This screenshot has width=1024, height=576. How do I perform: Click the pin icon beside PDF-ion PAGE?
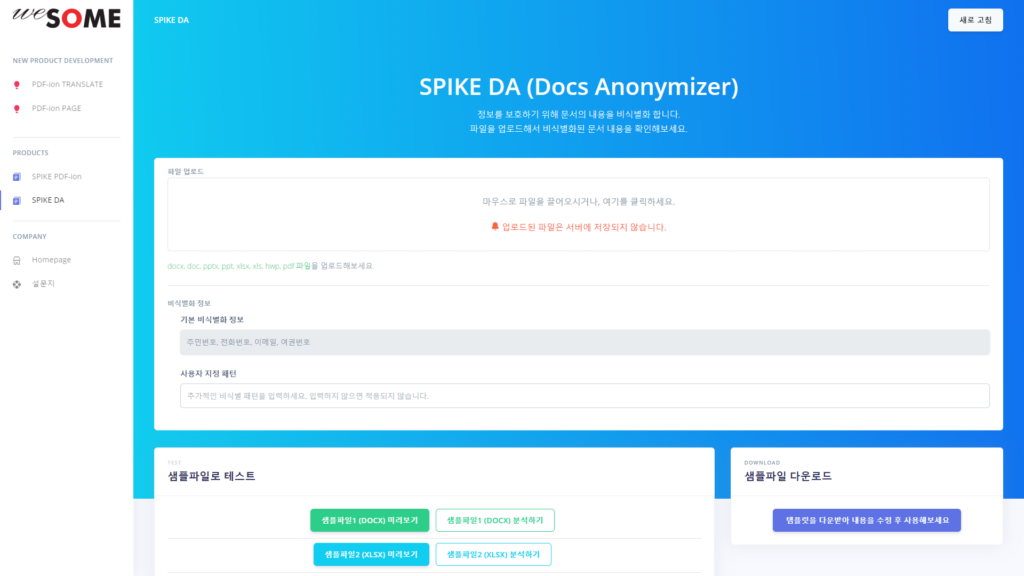15,108
